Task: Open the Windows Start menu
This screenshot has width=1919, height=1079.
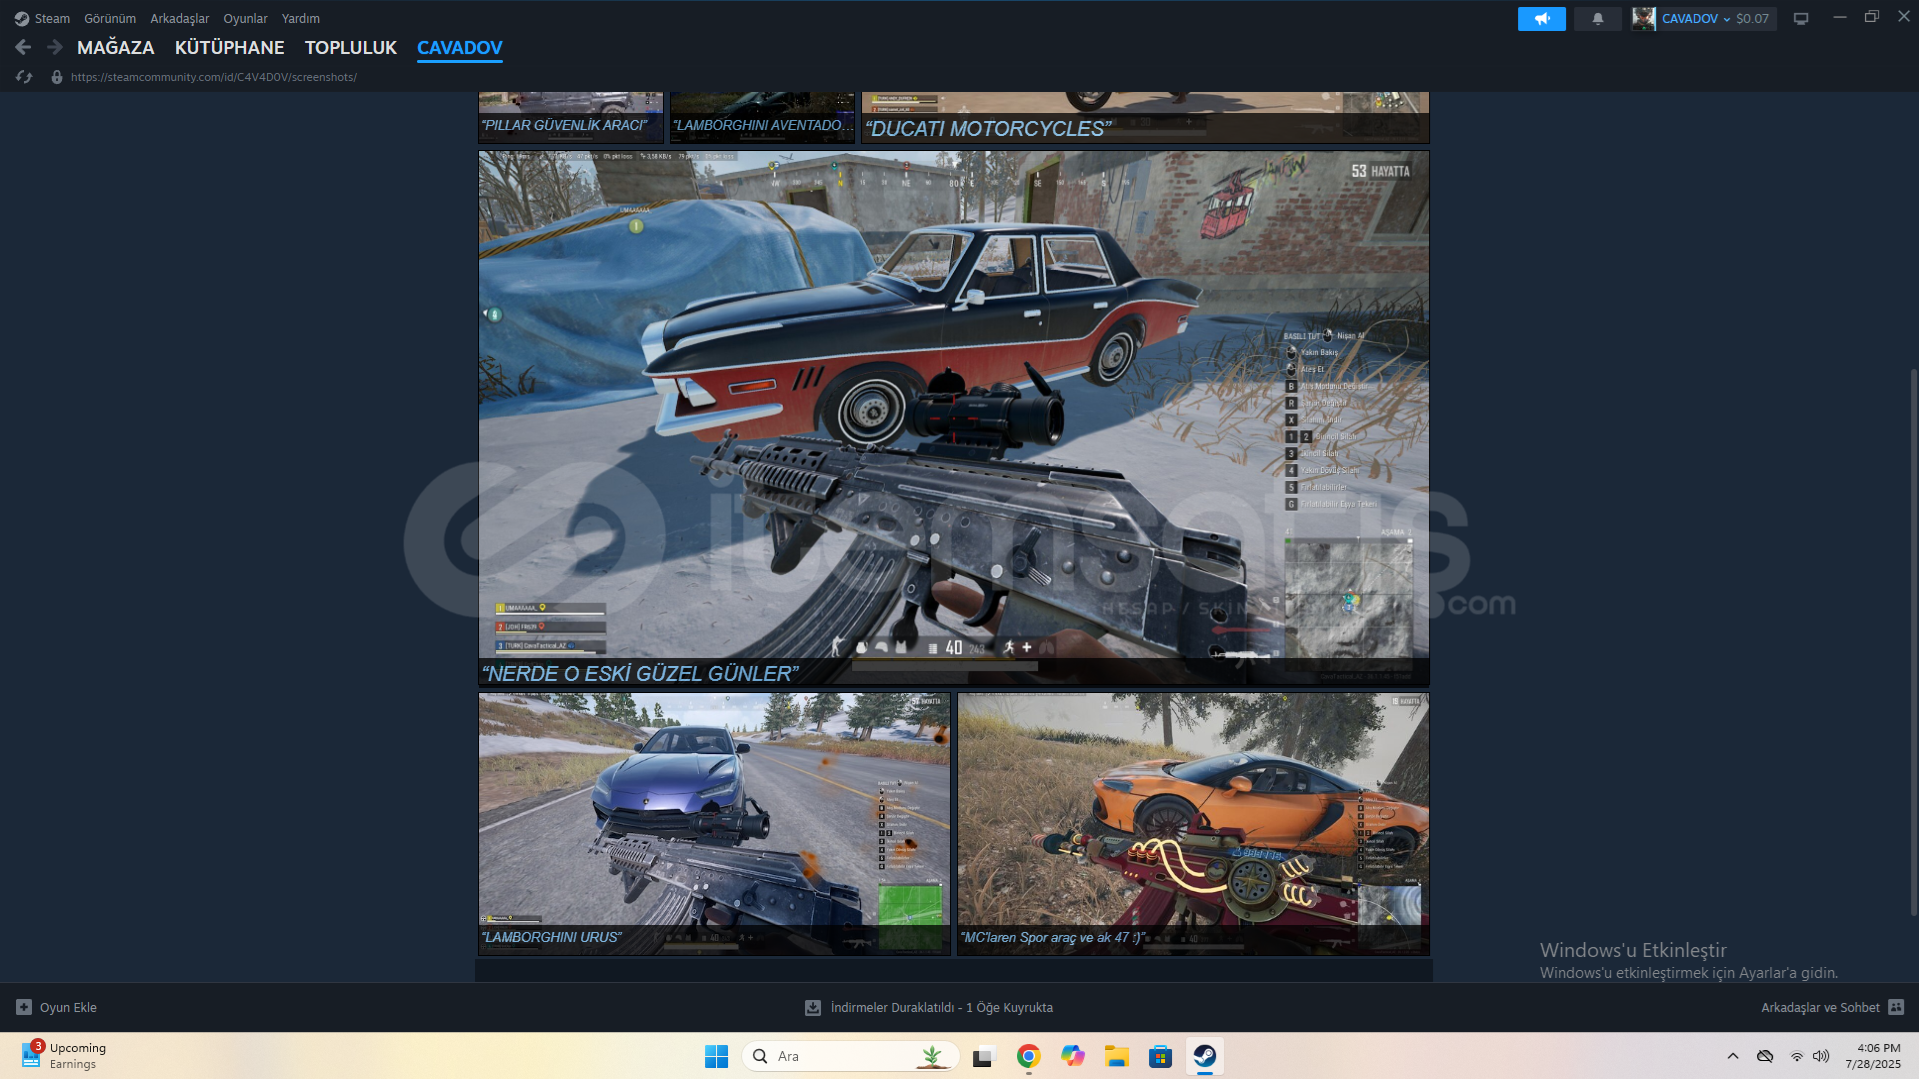Action: [716, 1056]
